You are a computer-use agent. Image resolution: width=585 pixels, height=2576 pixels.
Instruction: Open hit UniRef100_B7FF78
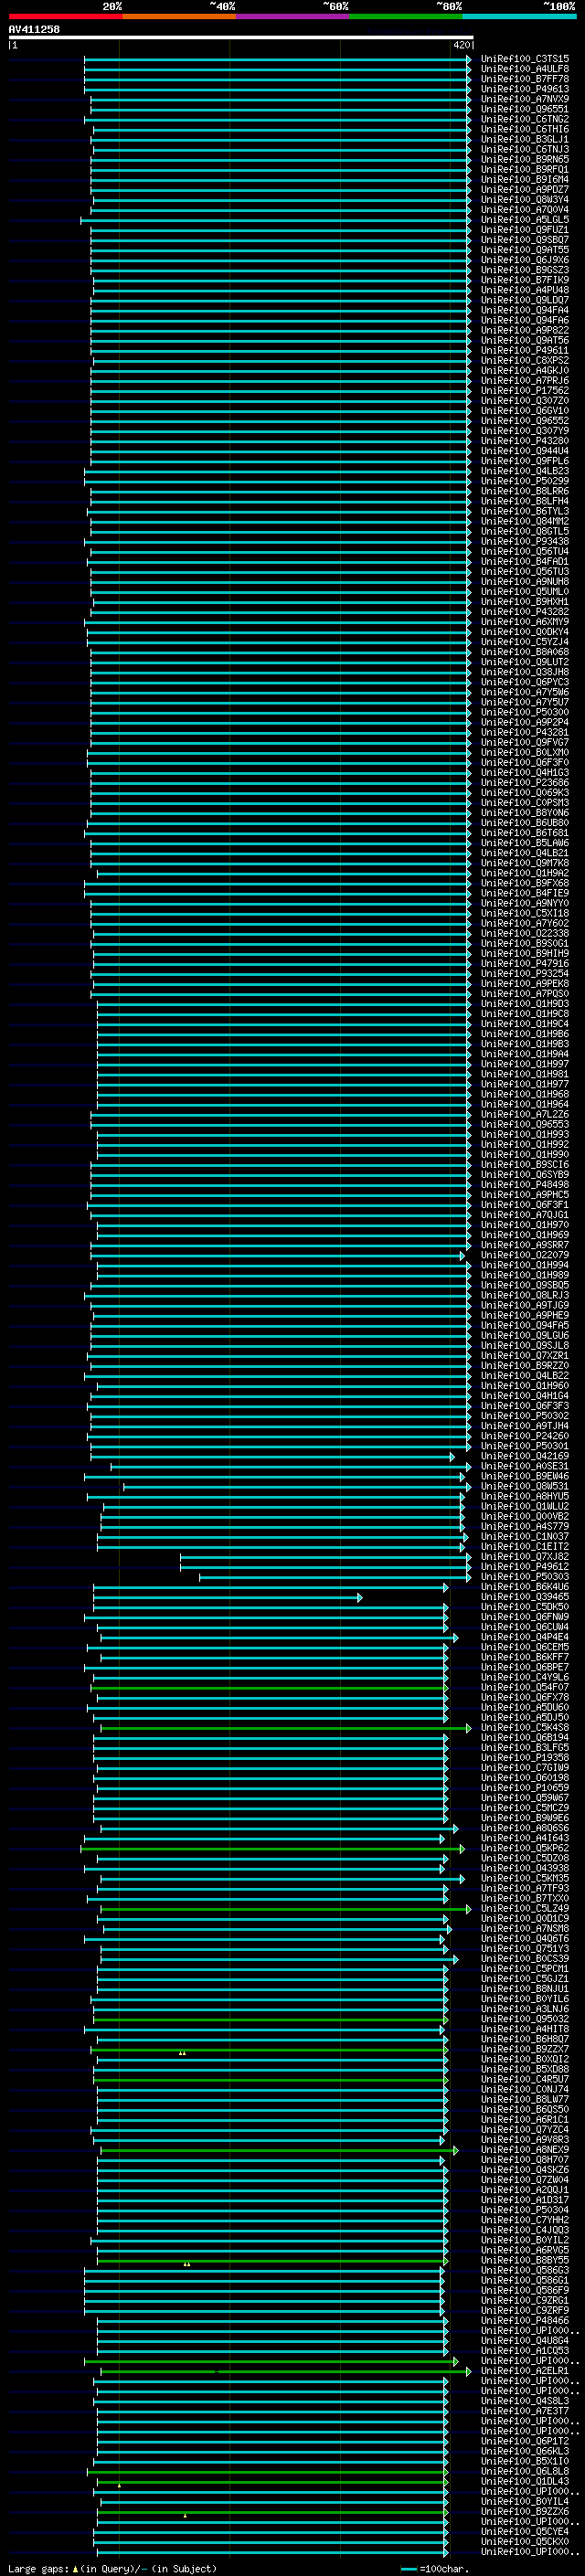(x=525, y=79)
